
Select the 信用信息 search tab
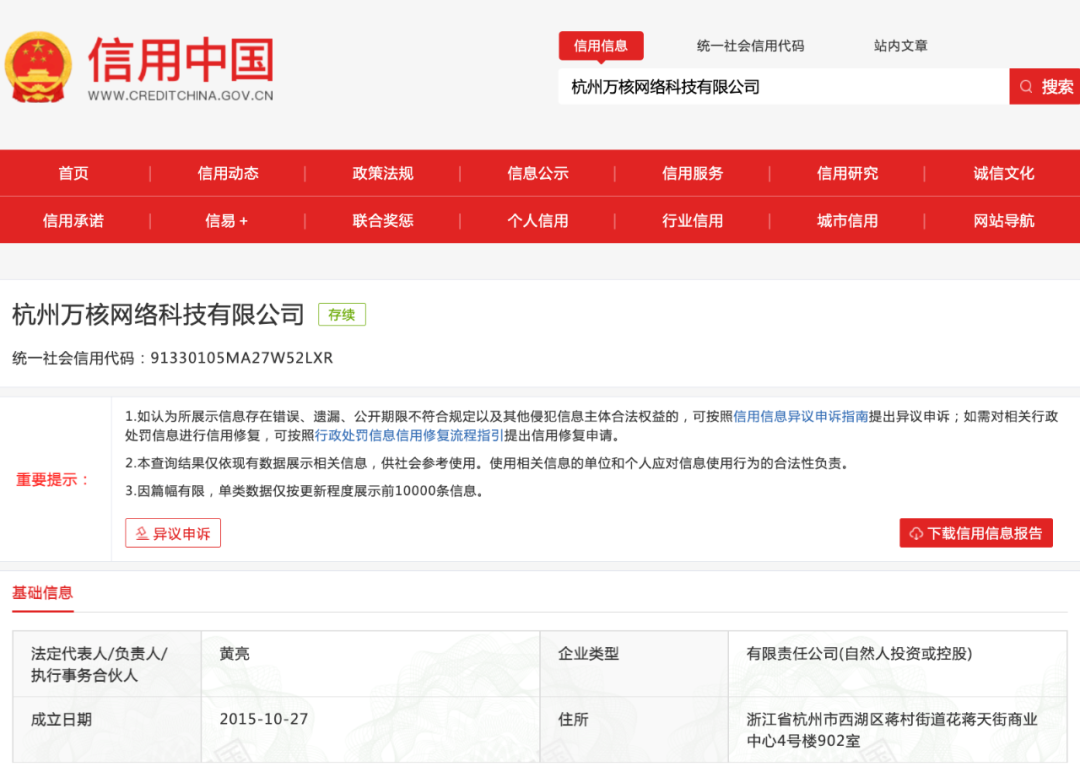click(x=601, y=46)
